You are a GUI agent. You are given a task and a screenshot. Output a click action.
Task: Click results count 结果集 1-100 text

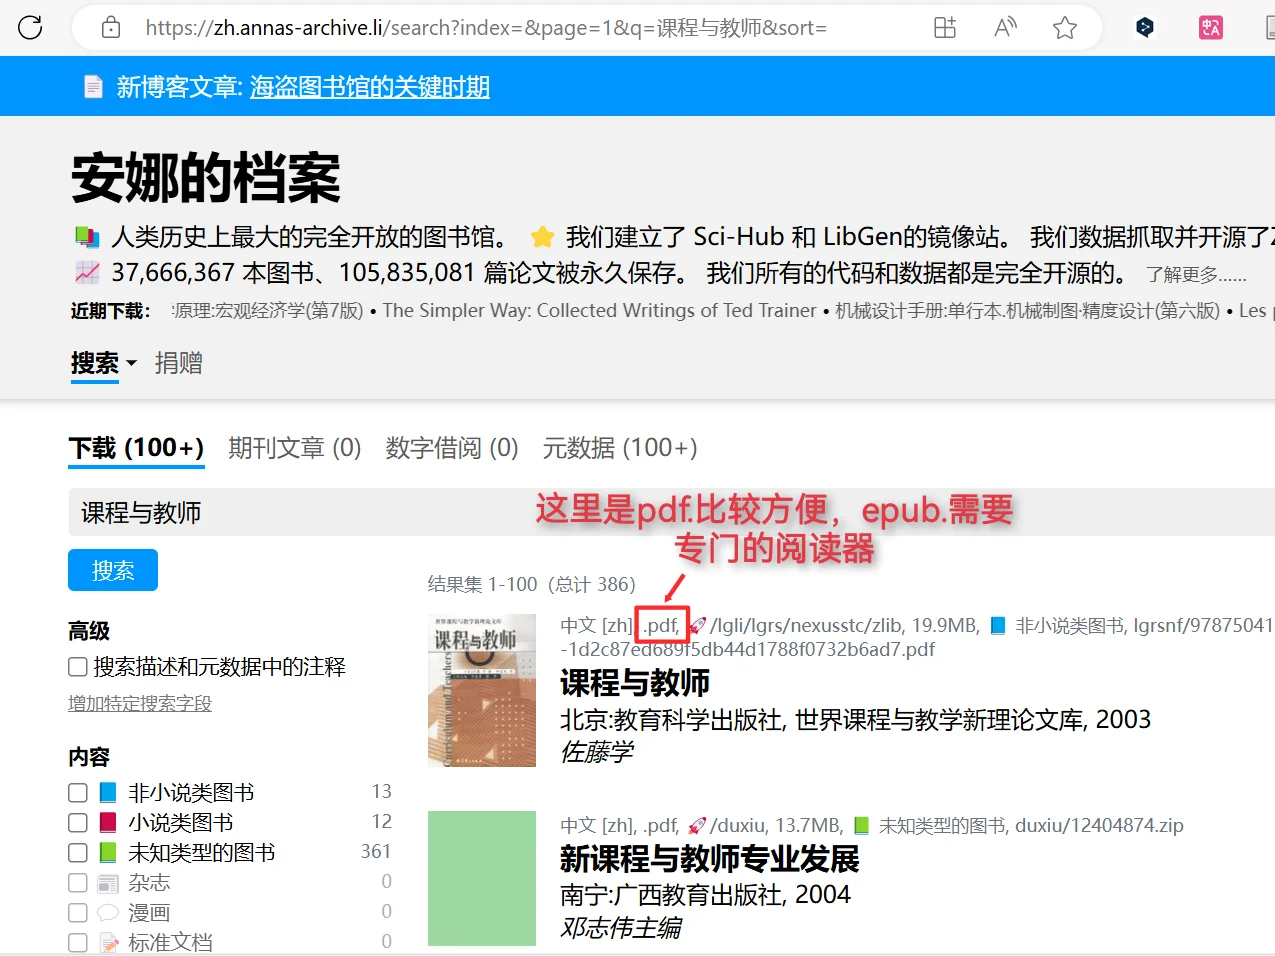532,584
